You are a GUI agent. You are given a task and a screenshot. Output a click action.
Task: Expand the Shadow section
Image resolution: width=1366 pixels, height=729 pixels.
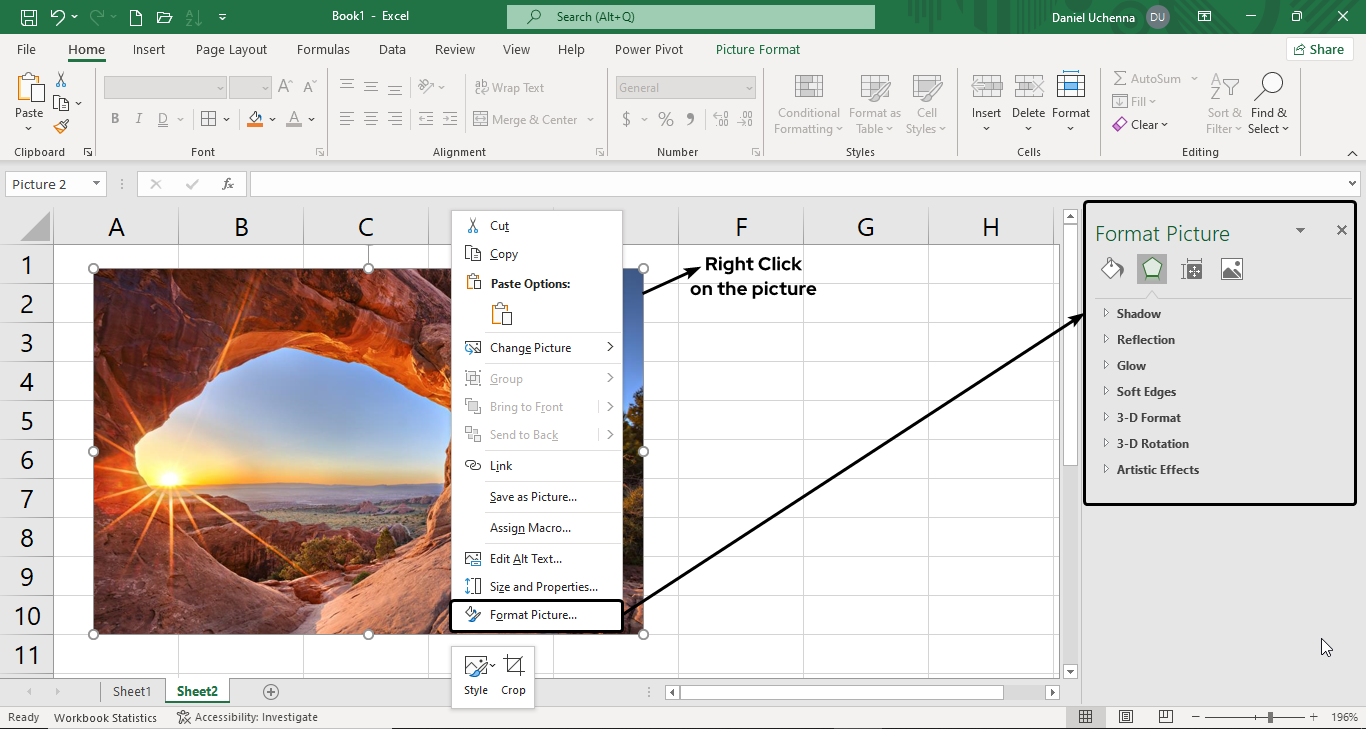[x=1138, y=313]
